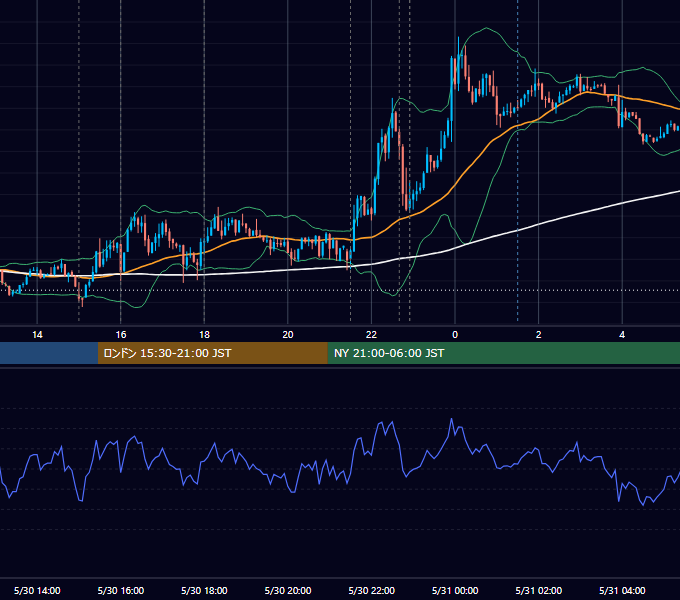
Task: Click the hour label 18 on the upper axis
Action: click(204, 335)
